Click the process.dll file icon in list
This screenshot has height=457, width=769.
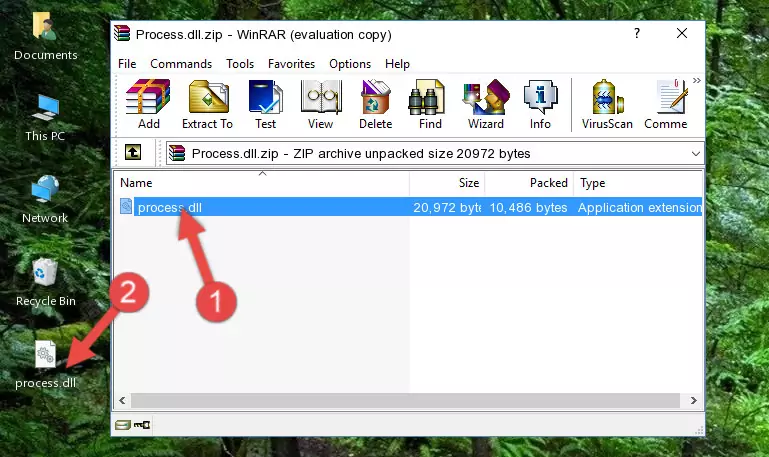(x=126, y=206)
